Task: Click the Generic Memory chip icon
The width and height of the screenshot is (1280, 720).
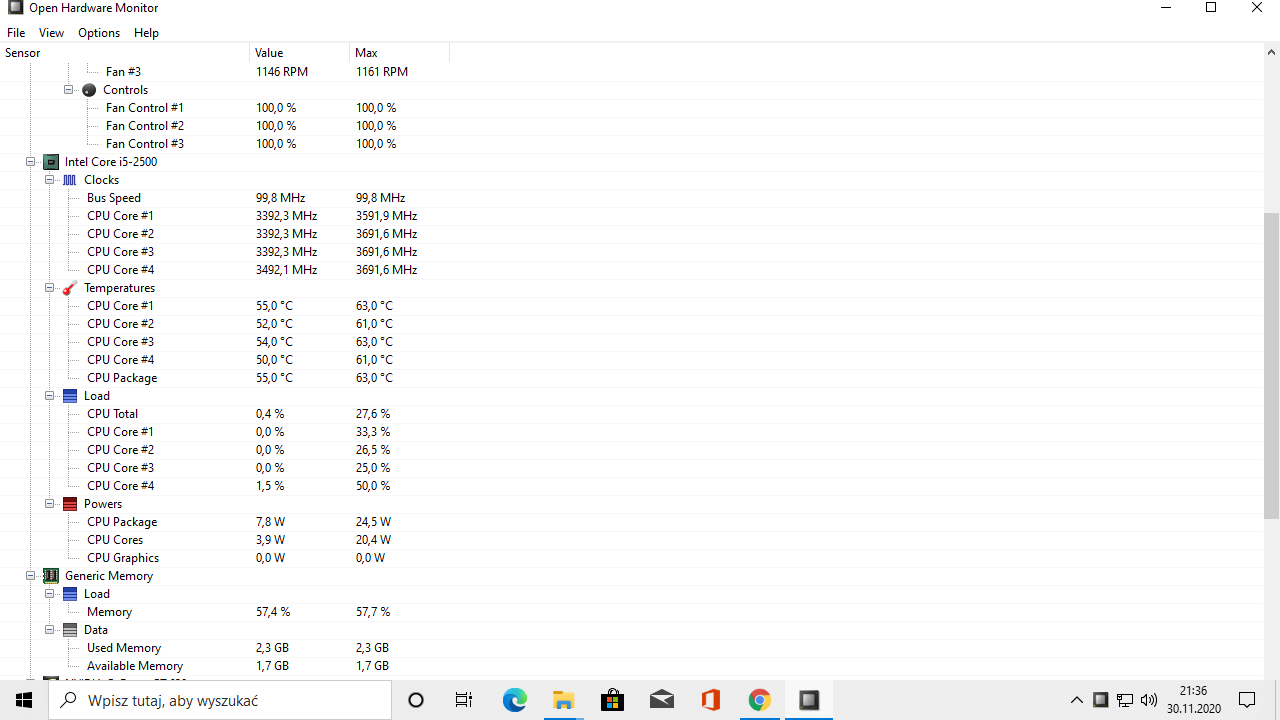Action: coord(51,576)
